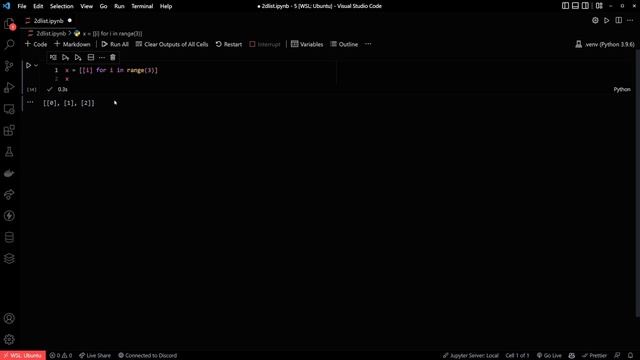Image resolution: width=640 pixels, height=360 pixels.
Task: Open the Selection menu
Action: pos(62,6)
